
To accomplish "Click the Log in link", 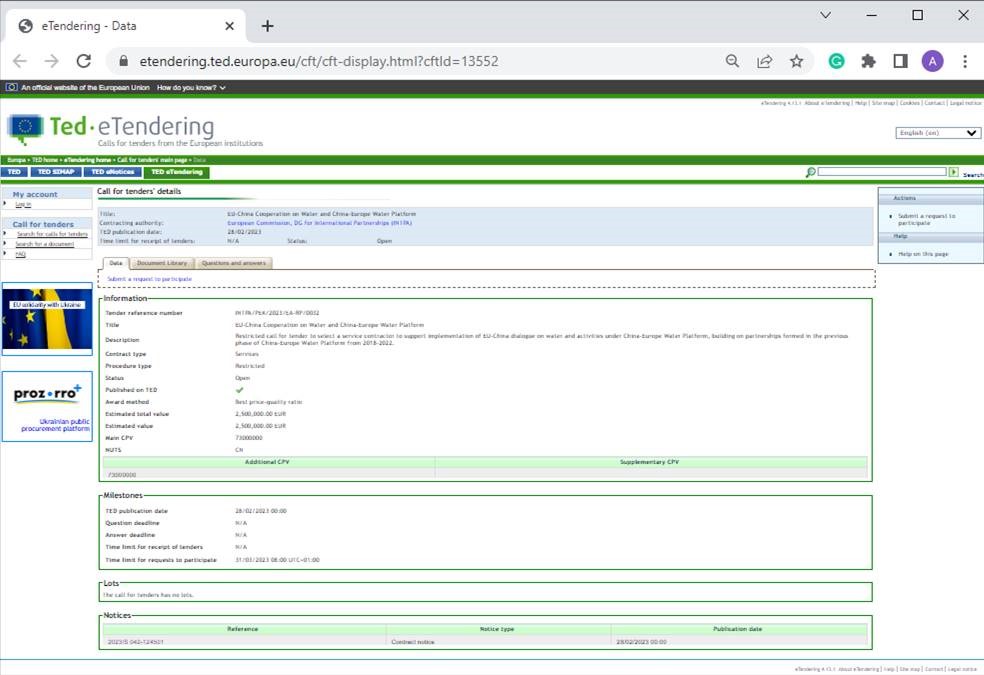I will pyautogui.click(x=23, y=204).
